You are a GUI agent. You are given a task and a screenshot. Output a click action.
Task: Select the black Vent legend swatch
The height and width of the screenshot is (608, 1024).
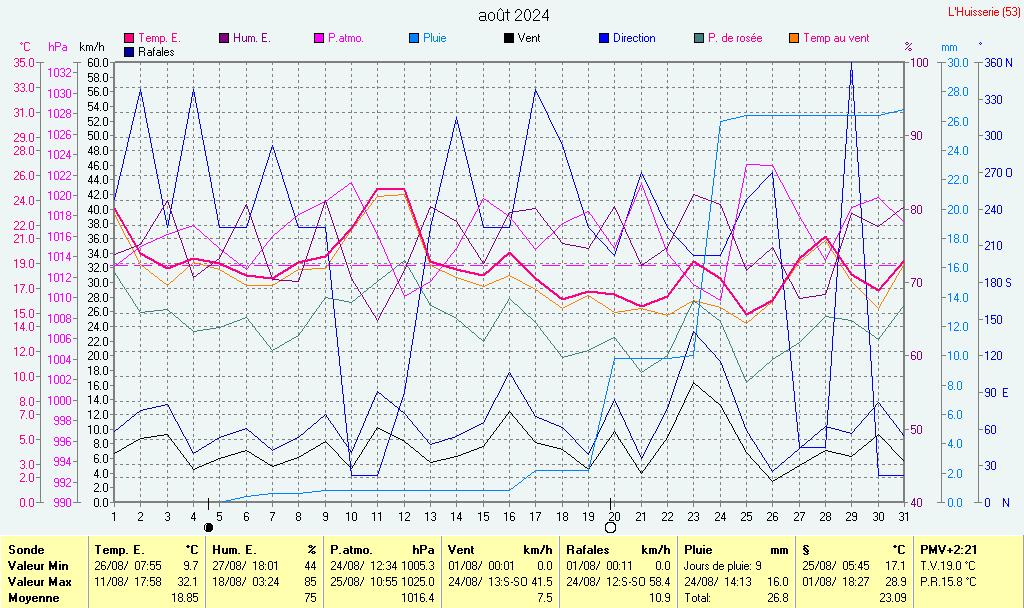[x=509, y=39]
